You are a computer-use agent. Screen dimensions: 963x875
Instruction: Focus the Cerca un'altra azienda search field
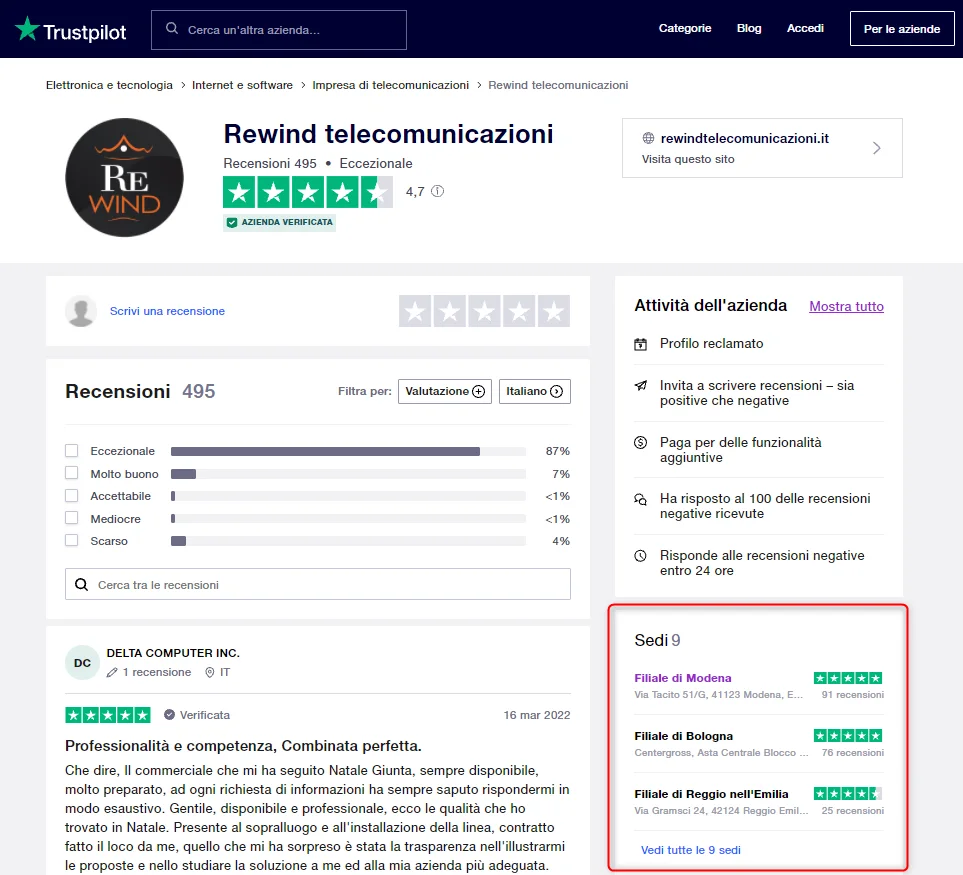click(x=279, y=29)
